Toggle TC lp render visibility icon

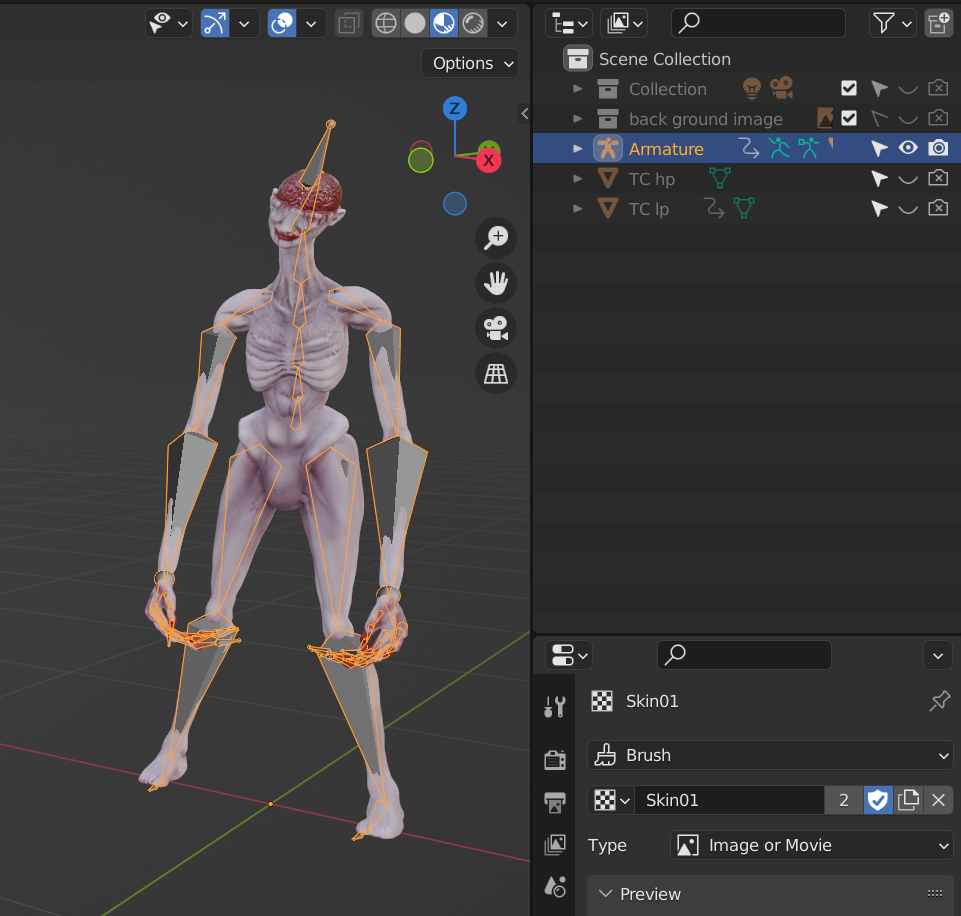pos(938,208)
